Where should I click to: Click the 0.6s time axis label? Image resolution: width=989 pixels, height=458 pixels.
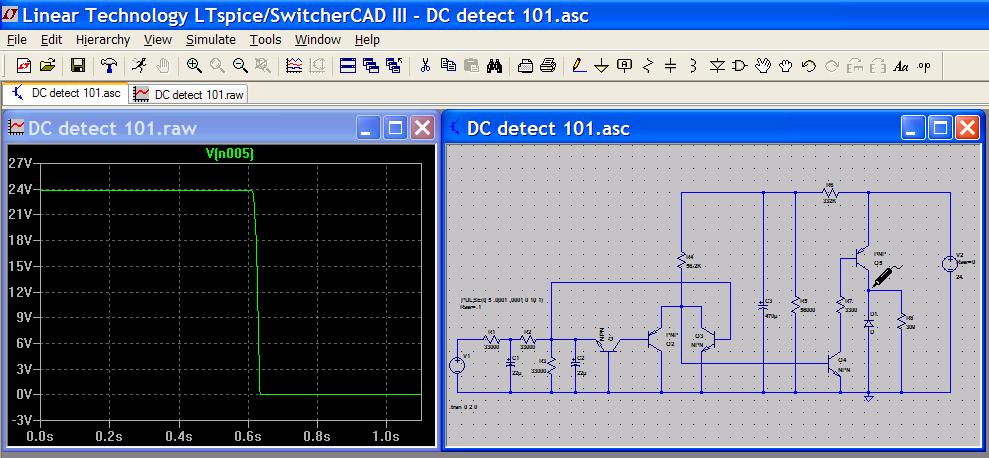coord(248,437)
